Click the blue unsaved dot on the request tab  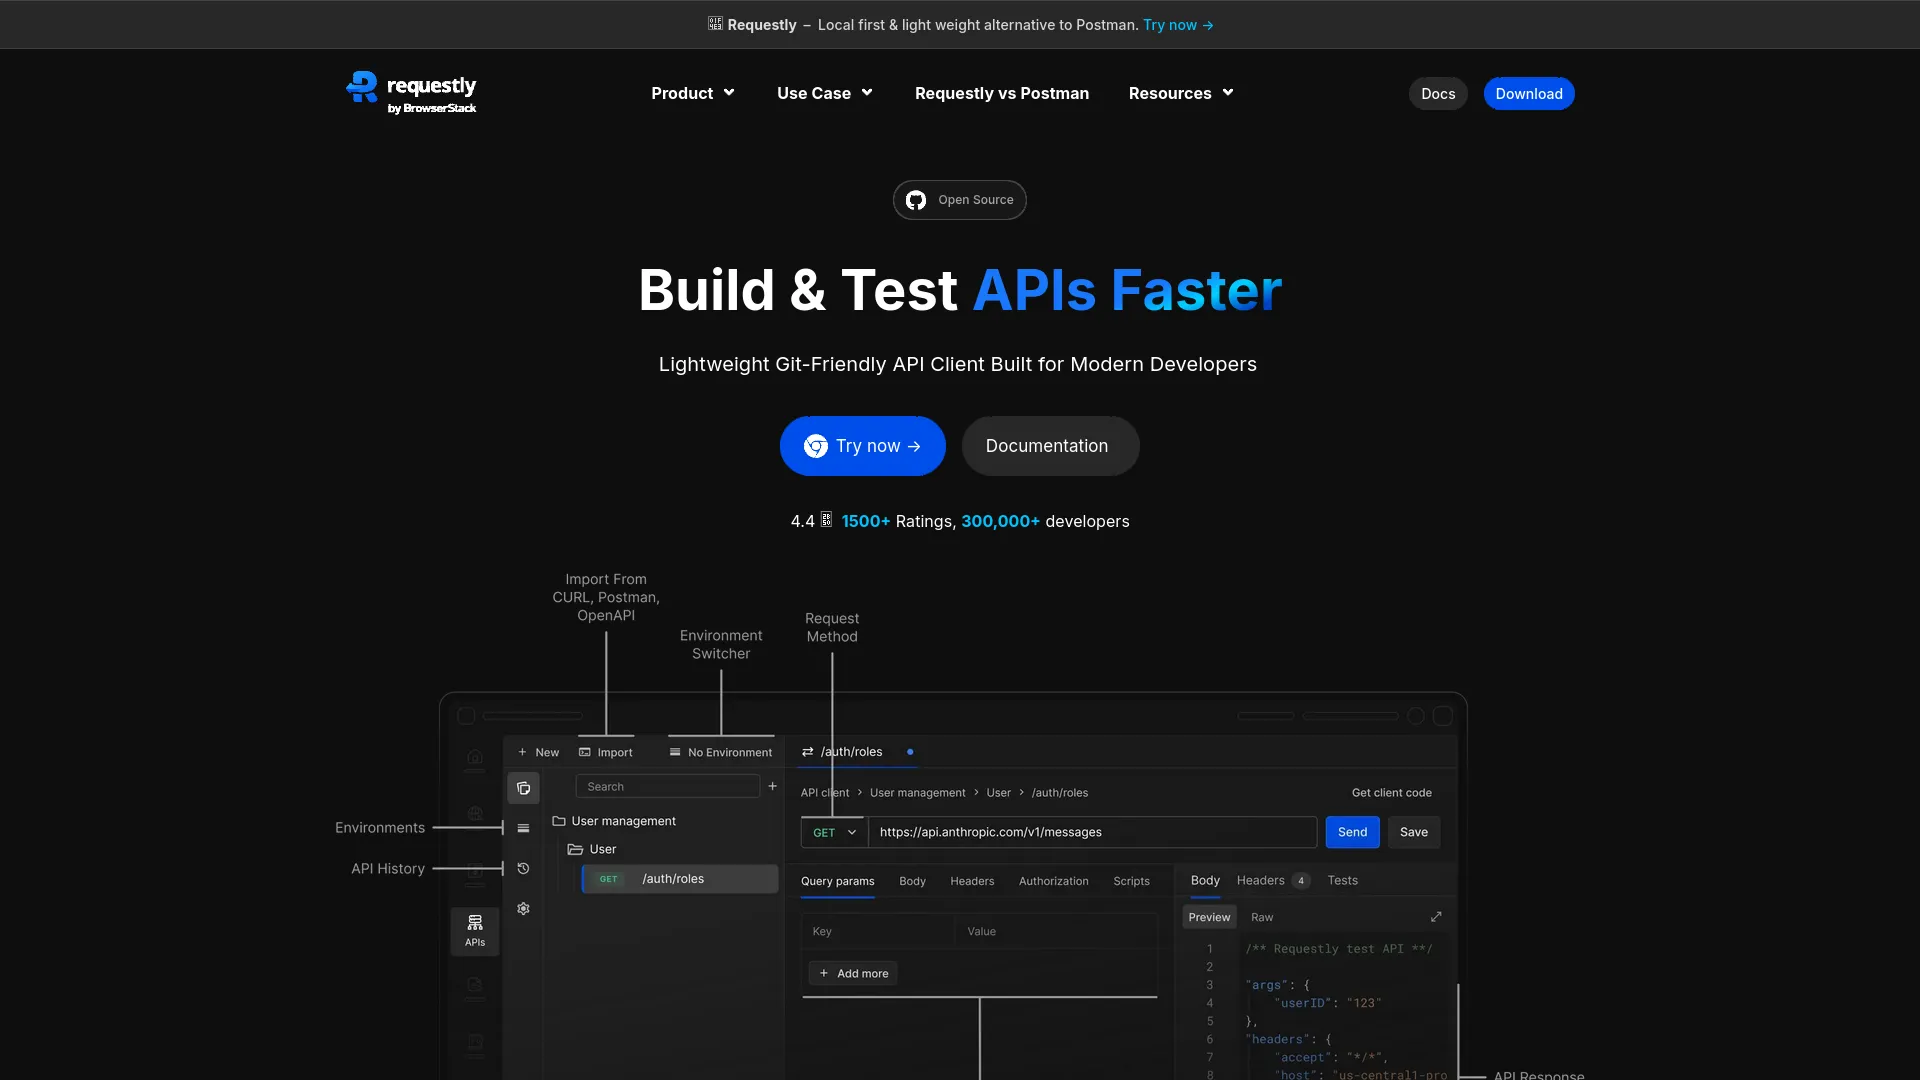[x=910, y=751]
